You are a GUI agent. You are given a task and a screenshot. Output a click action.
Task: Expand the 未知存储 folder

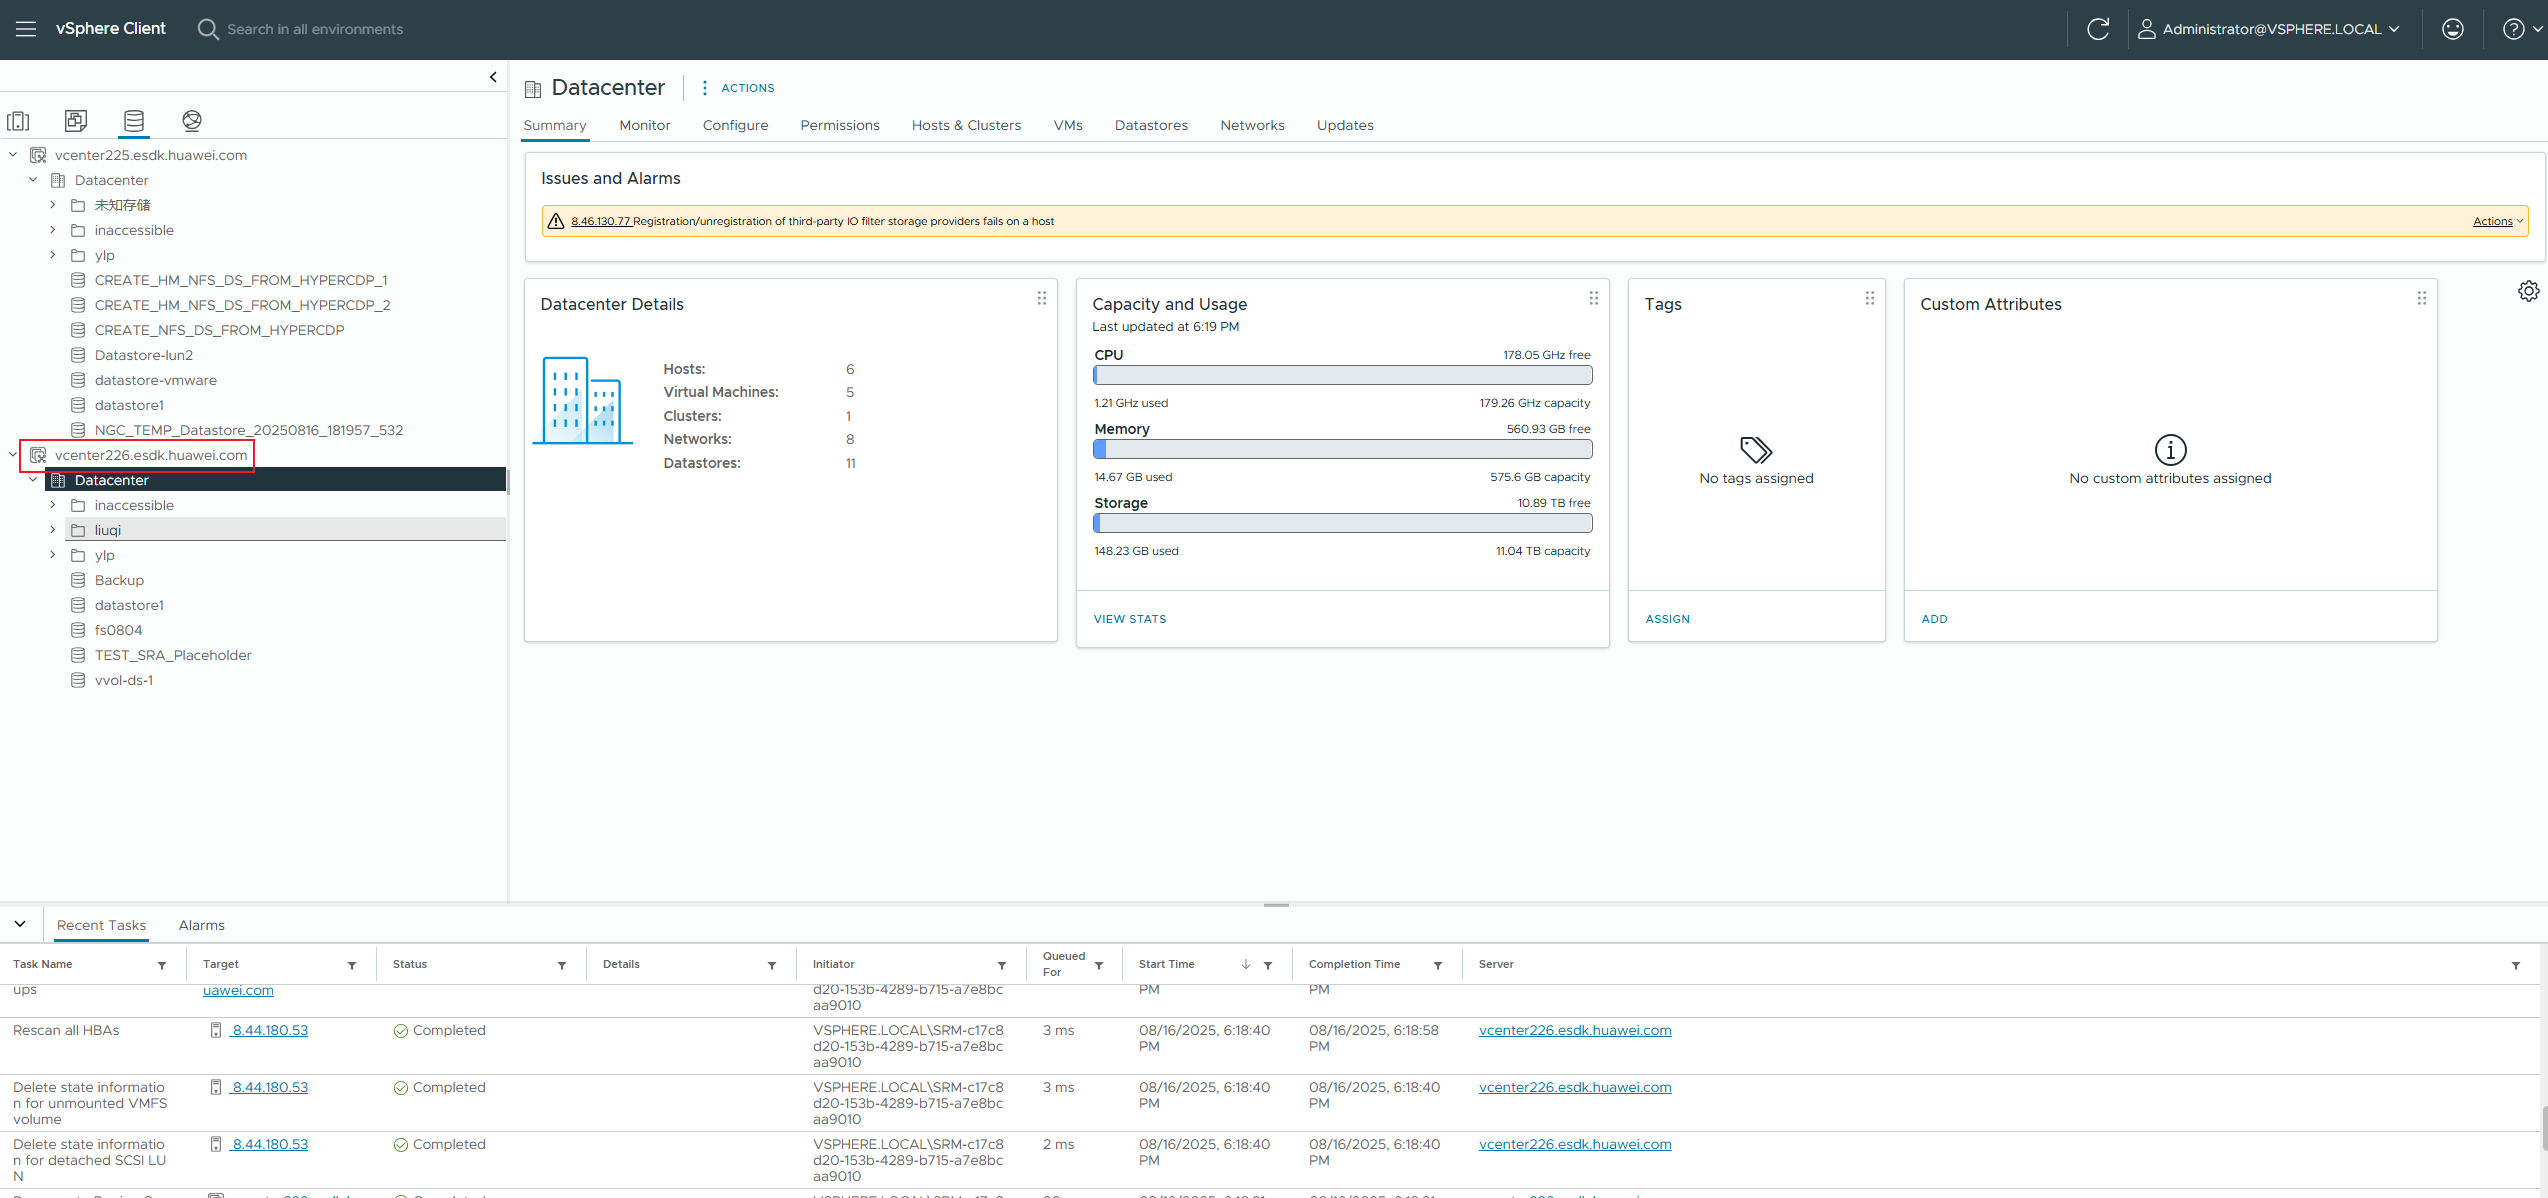[53, 205]
